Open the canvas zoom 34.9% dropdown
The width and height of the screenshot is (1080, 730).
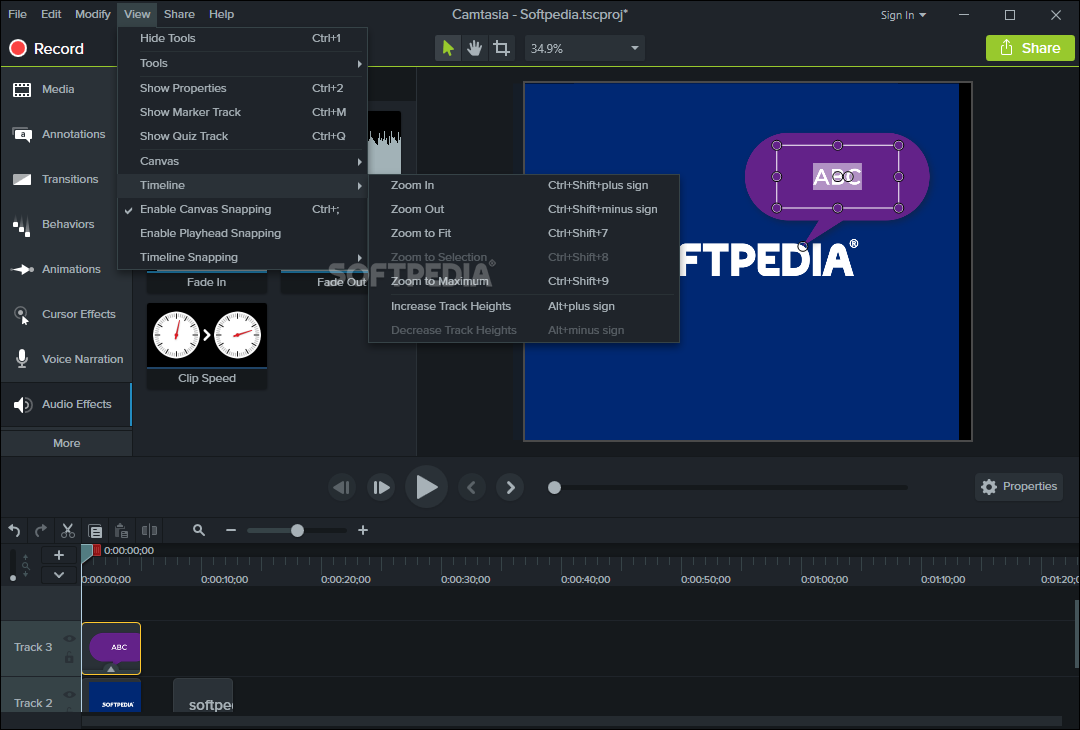click(x=585, y=48)
